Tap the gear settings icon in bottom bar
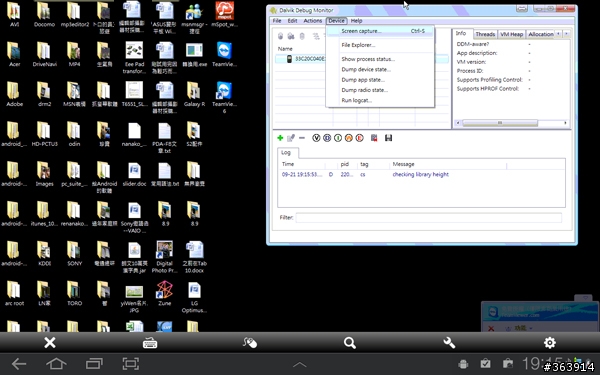 tap(550, 342)
